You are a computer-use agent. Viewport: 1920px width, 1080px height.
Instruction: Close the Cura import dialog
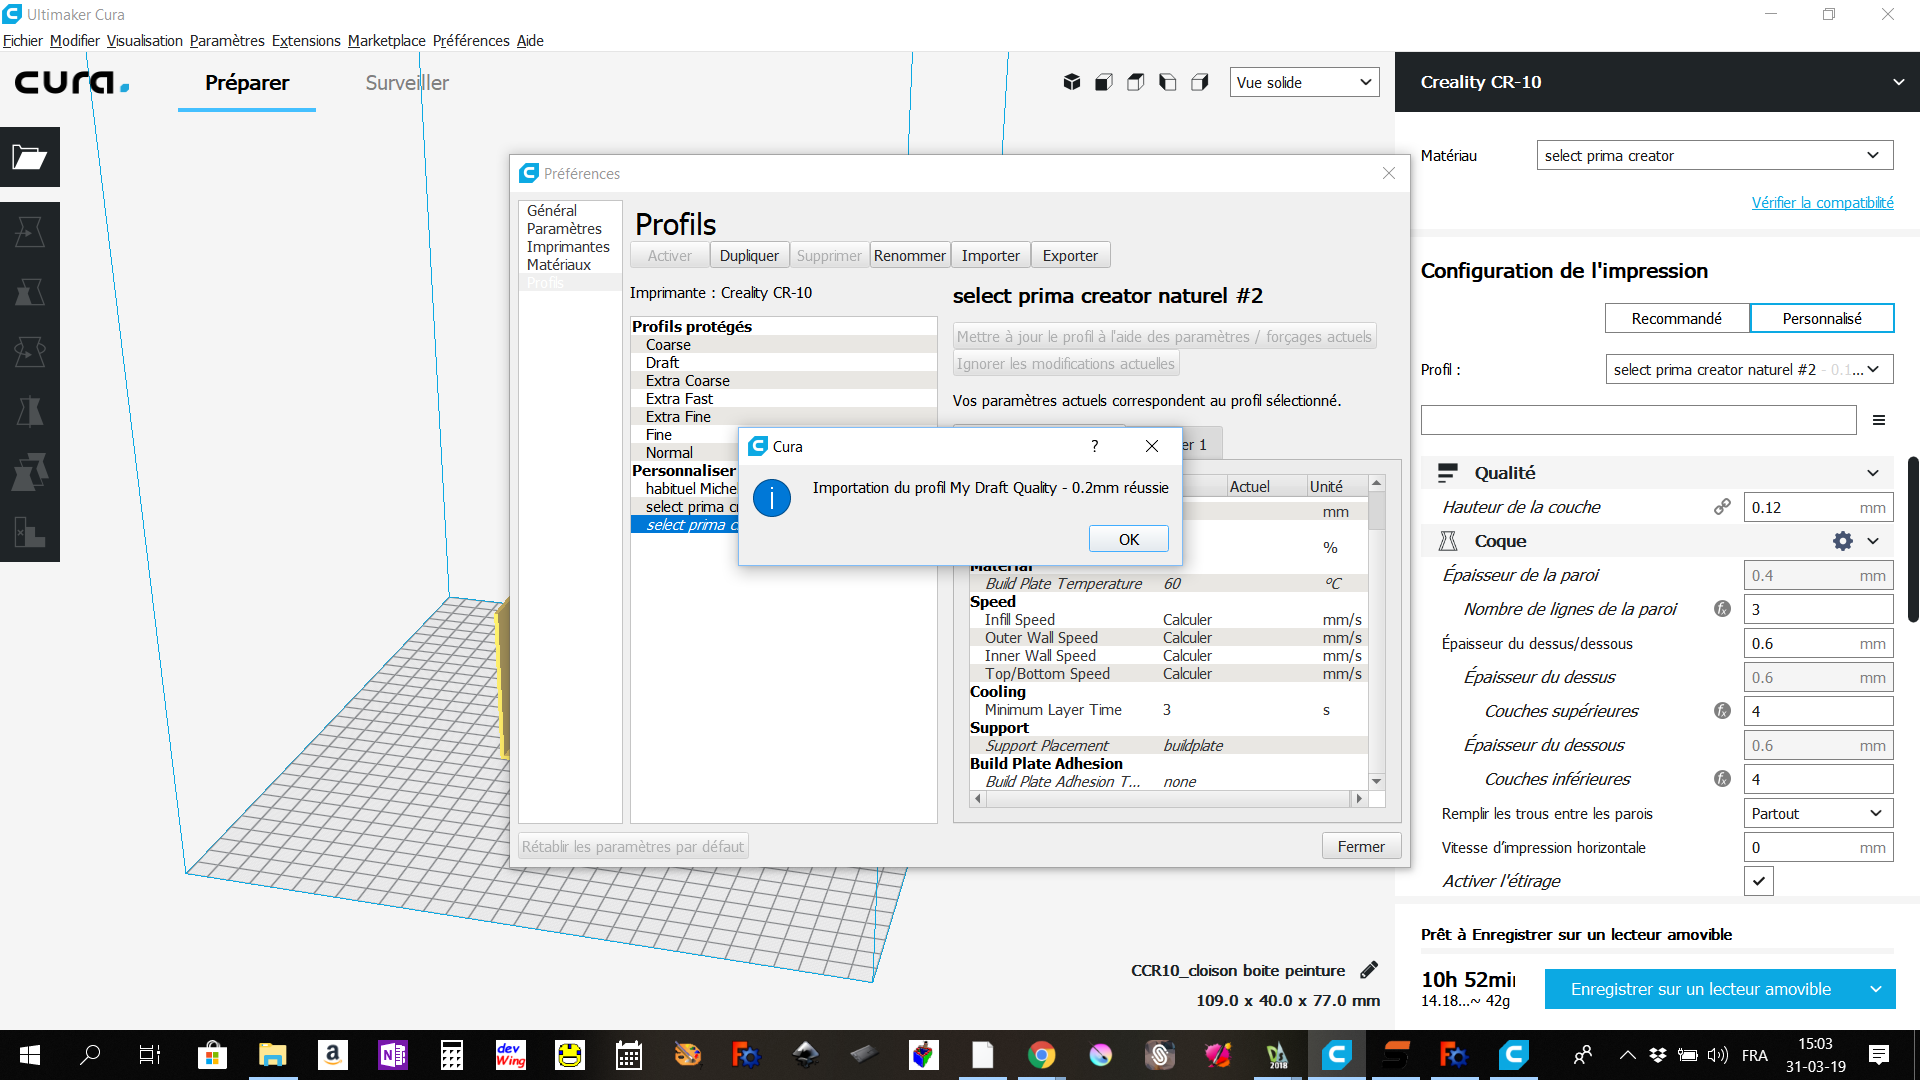coord(1152,446)
